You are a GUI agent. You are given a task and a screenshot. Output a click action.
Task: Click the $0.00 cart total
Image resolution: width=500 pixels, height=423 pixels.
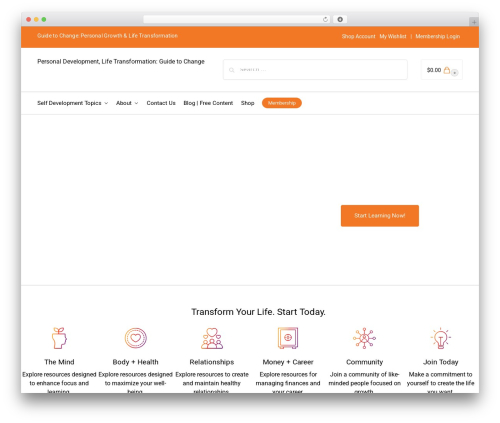tap(434, 70)
